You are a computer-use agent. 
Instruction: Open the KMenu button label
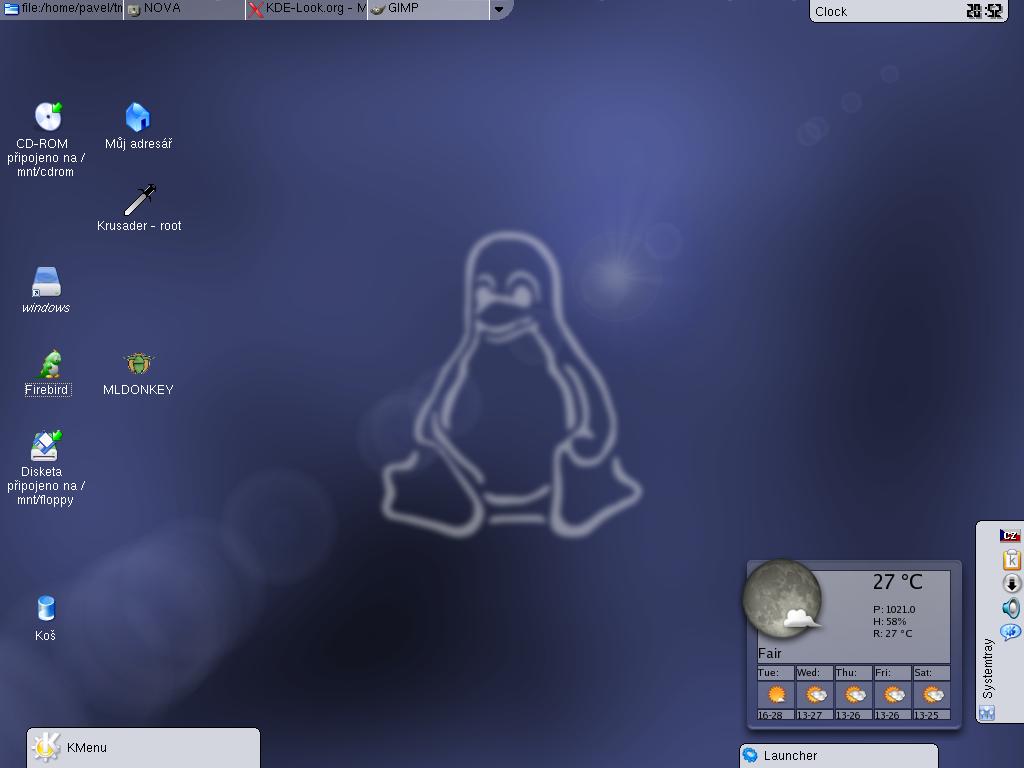[87, 747]
